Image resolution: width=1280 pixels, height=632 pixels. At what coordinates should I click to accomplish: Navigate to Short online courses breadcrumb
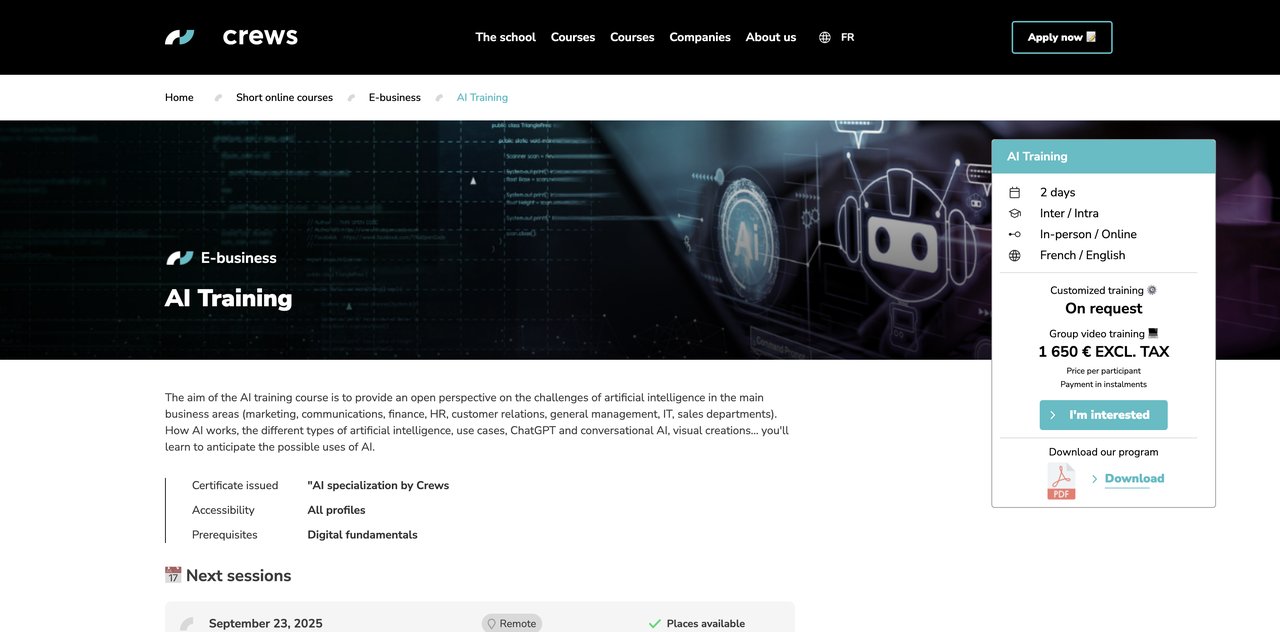click(x=284, y=98)
